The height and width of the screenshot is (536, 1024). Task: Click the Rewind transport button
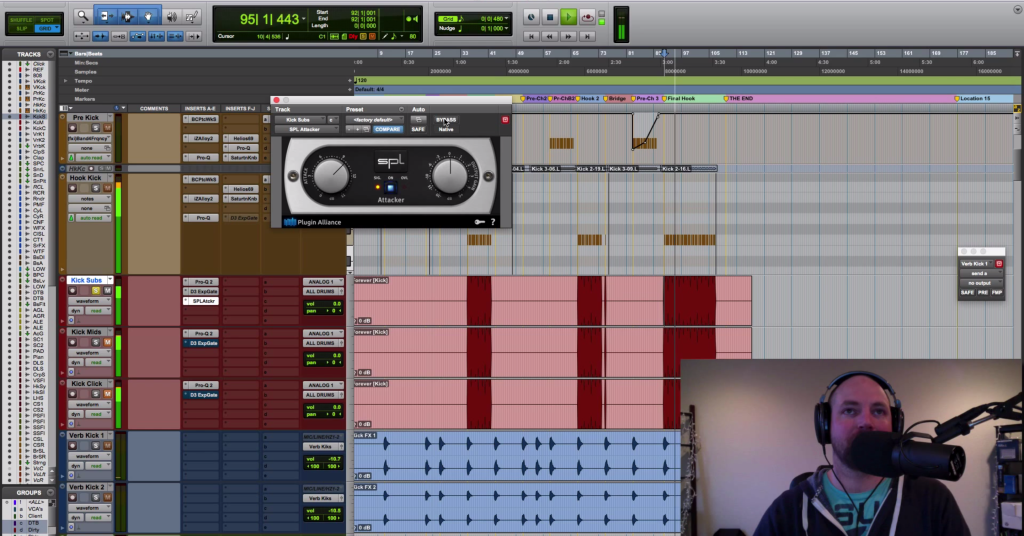point(549,37)
